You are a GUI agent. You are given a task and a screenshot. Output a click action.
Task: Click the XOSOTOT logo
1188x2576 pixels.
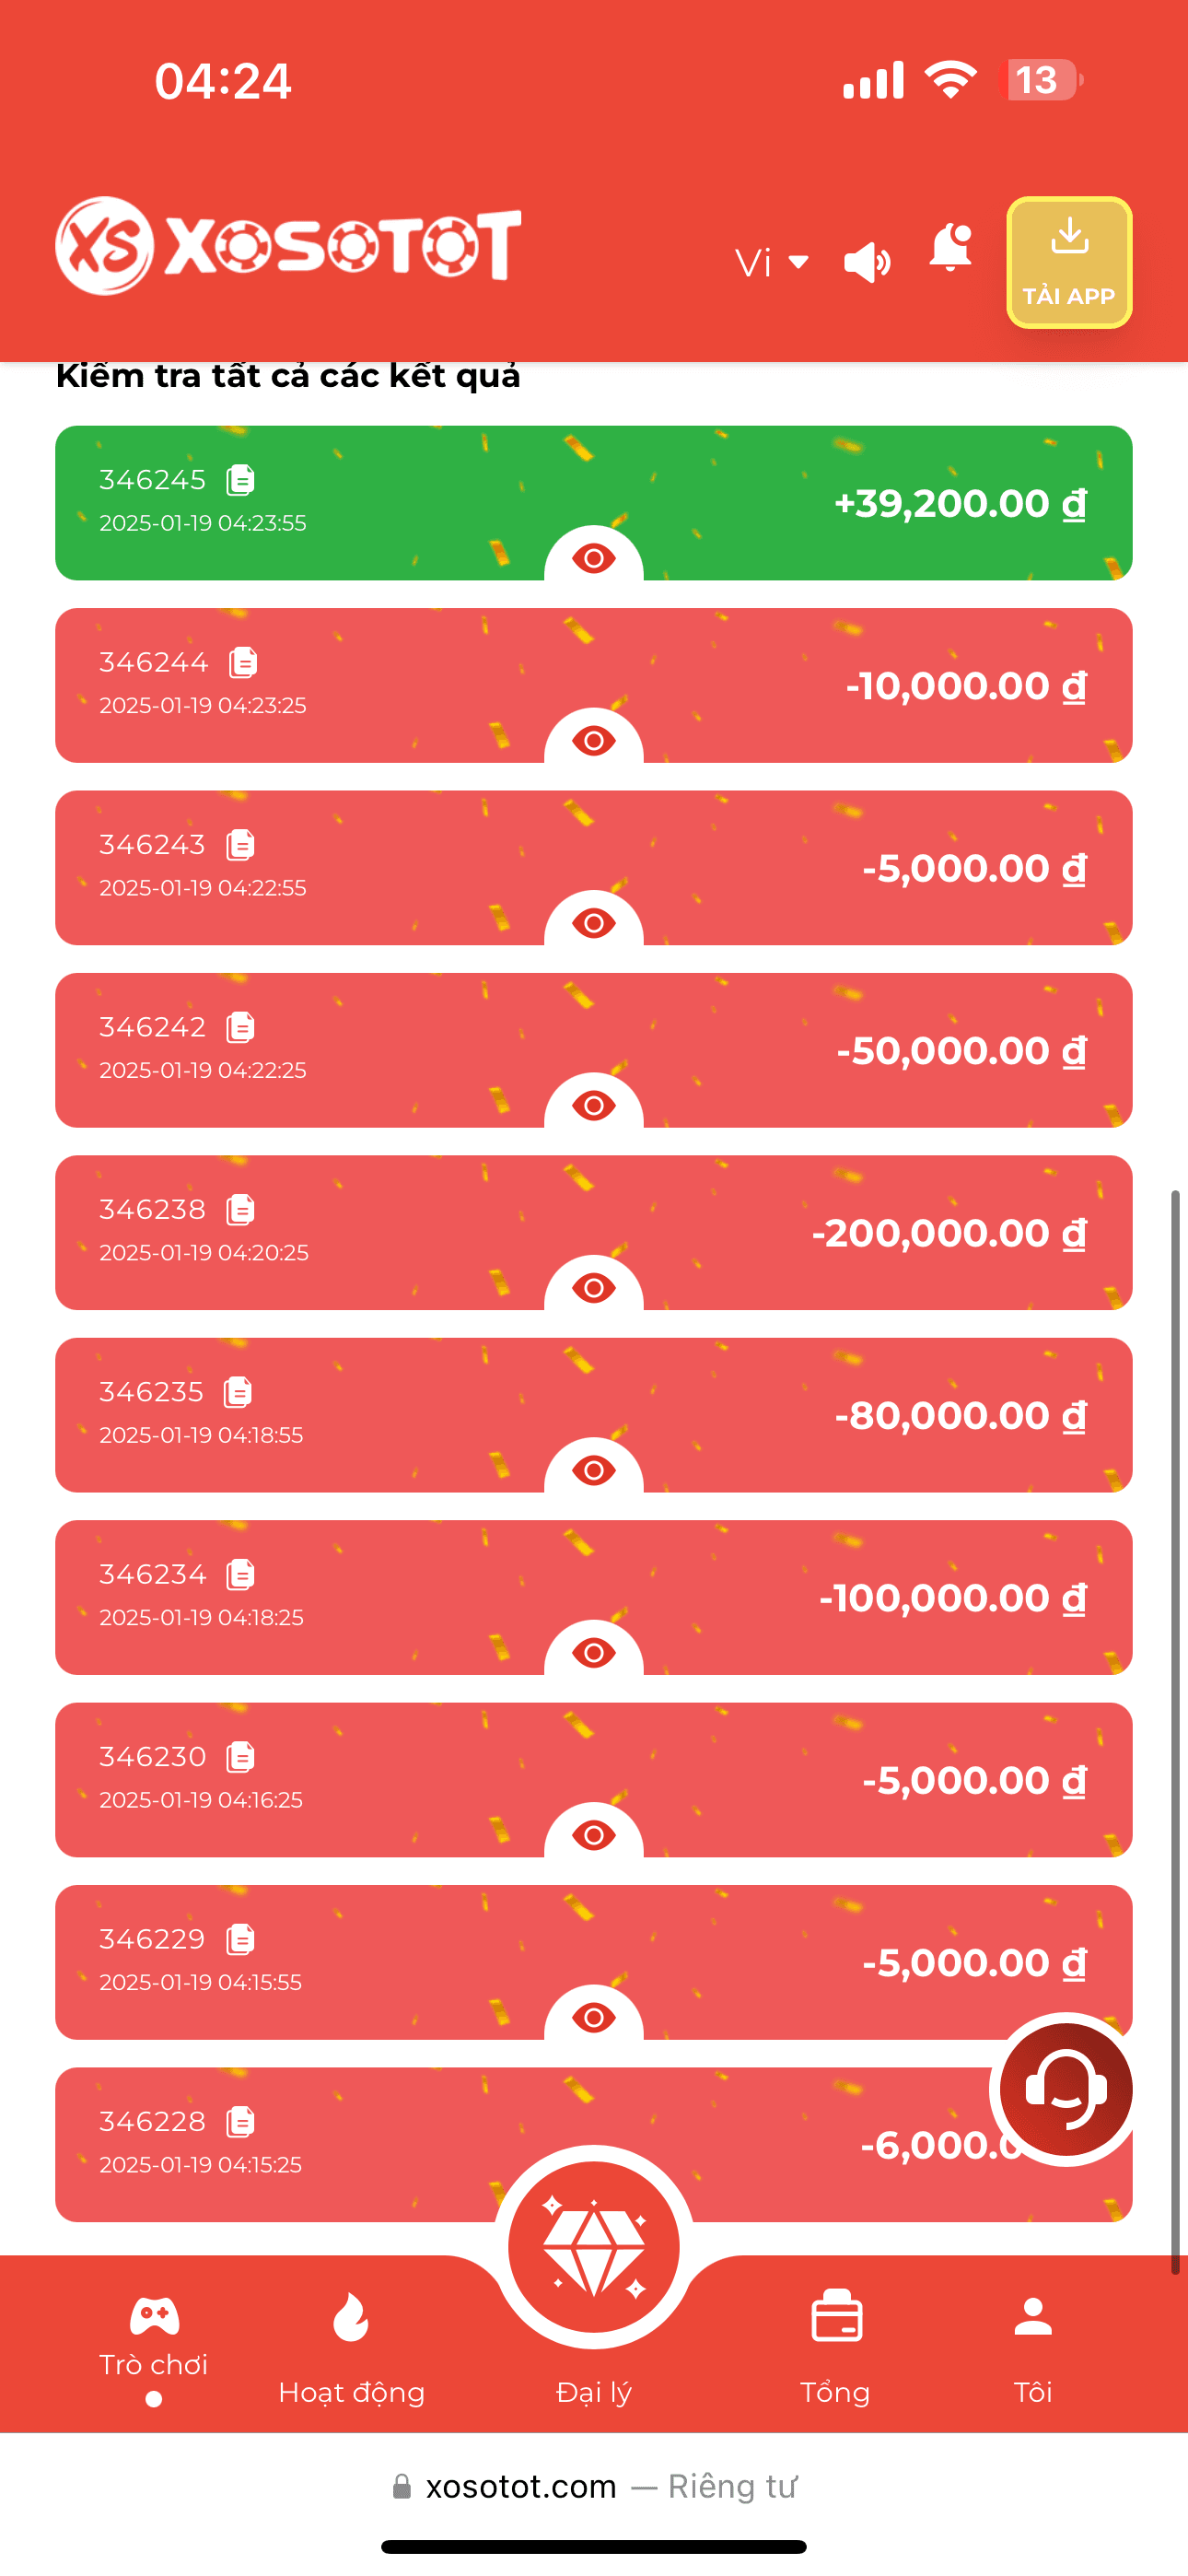tap(288, 246)
